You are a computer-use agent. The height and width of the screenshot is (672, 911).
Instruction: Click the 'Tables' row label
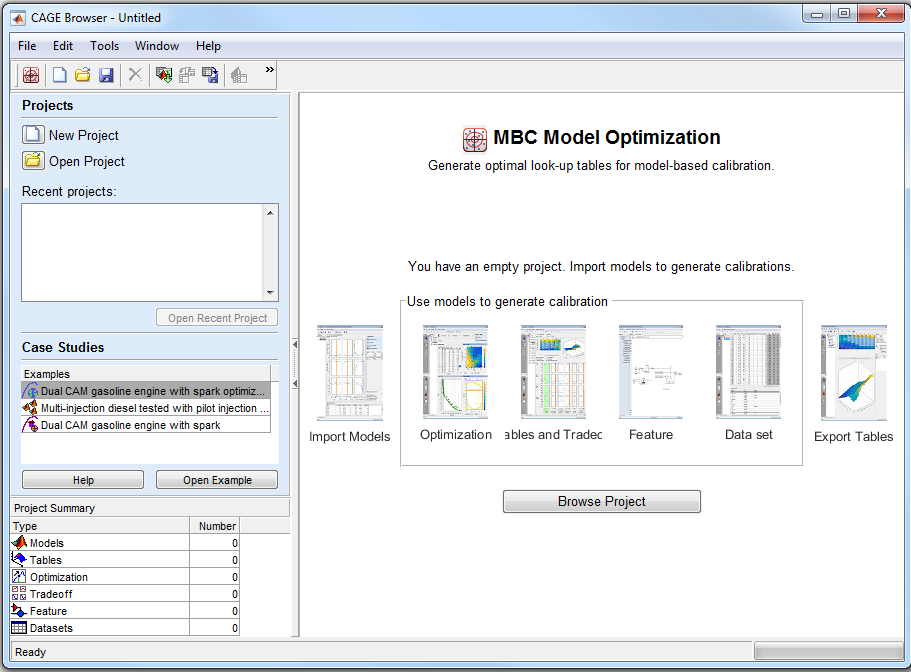[46, 560]
